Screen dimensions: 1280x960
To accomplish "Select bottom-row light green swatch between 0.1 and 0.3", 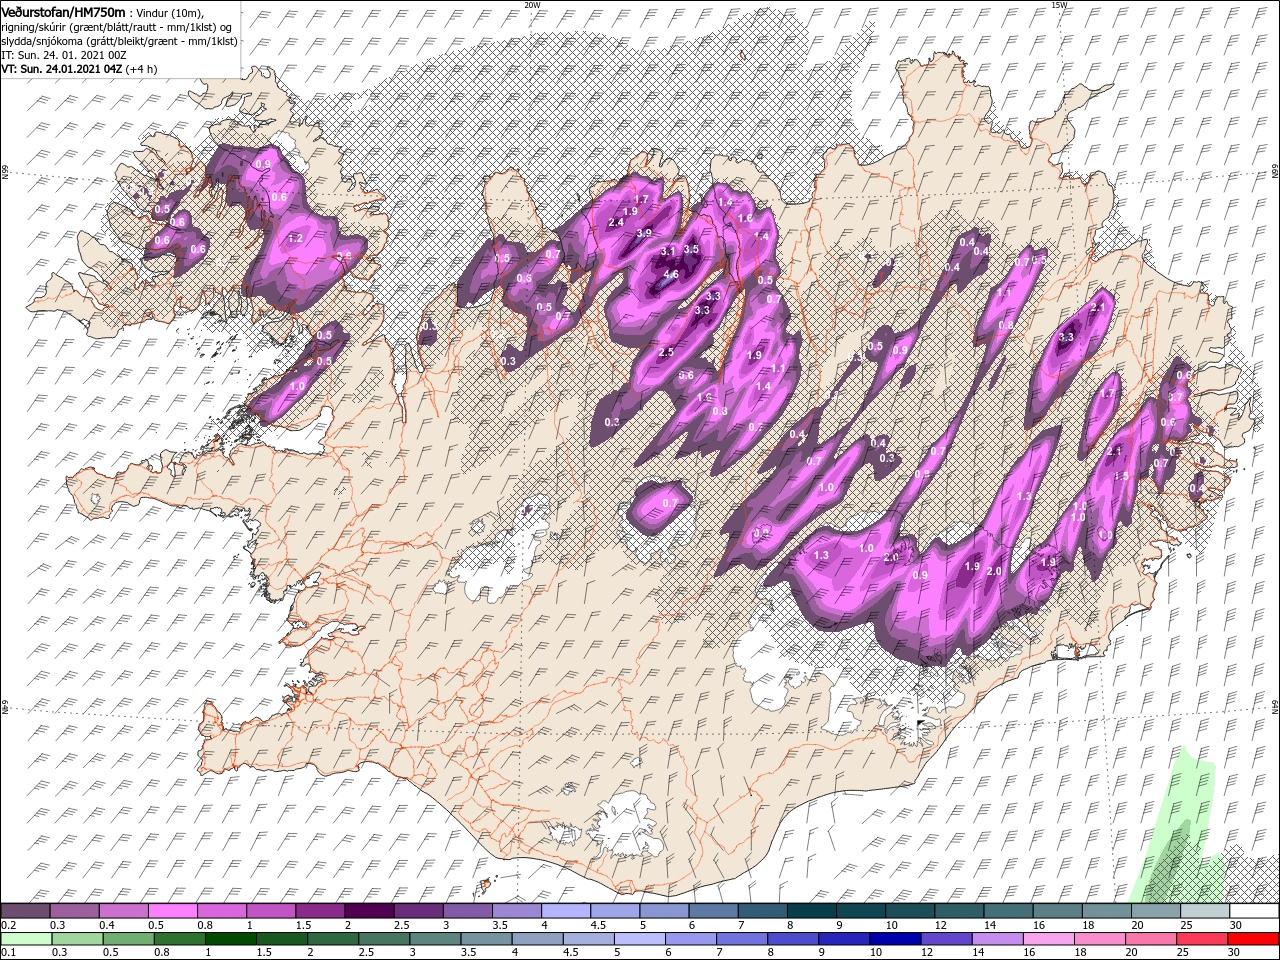I will point(27,938).
